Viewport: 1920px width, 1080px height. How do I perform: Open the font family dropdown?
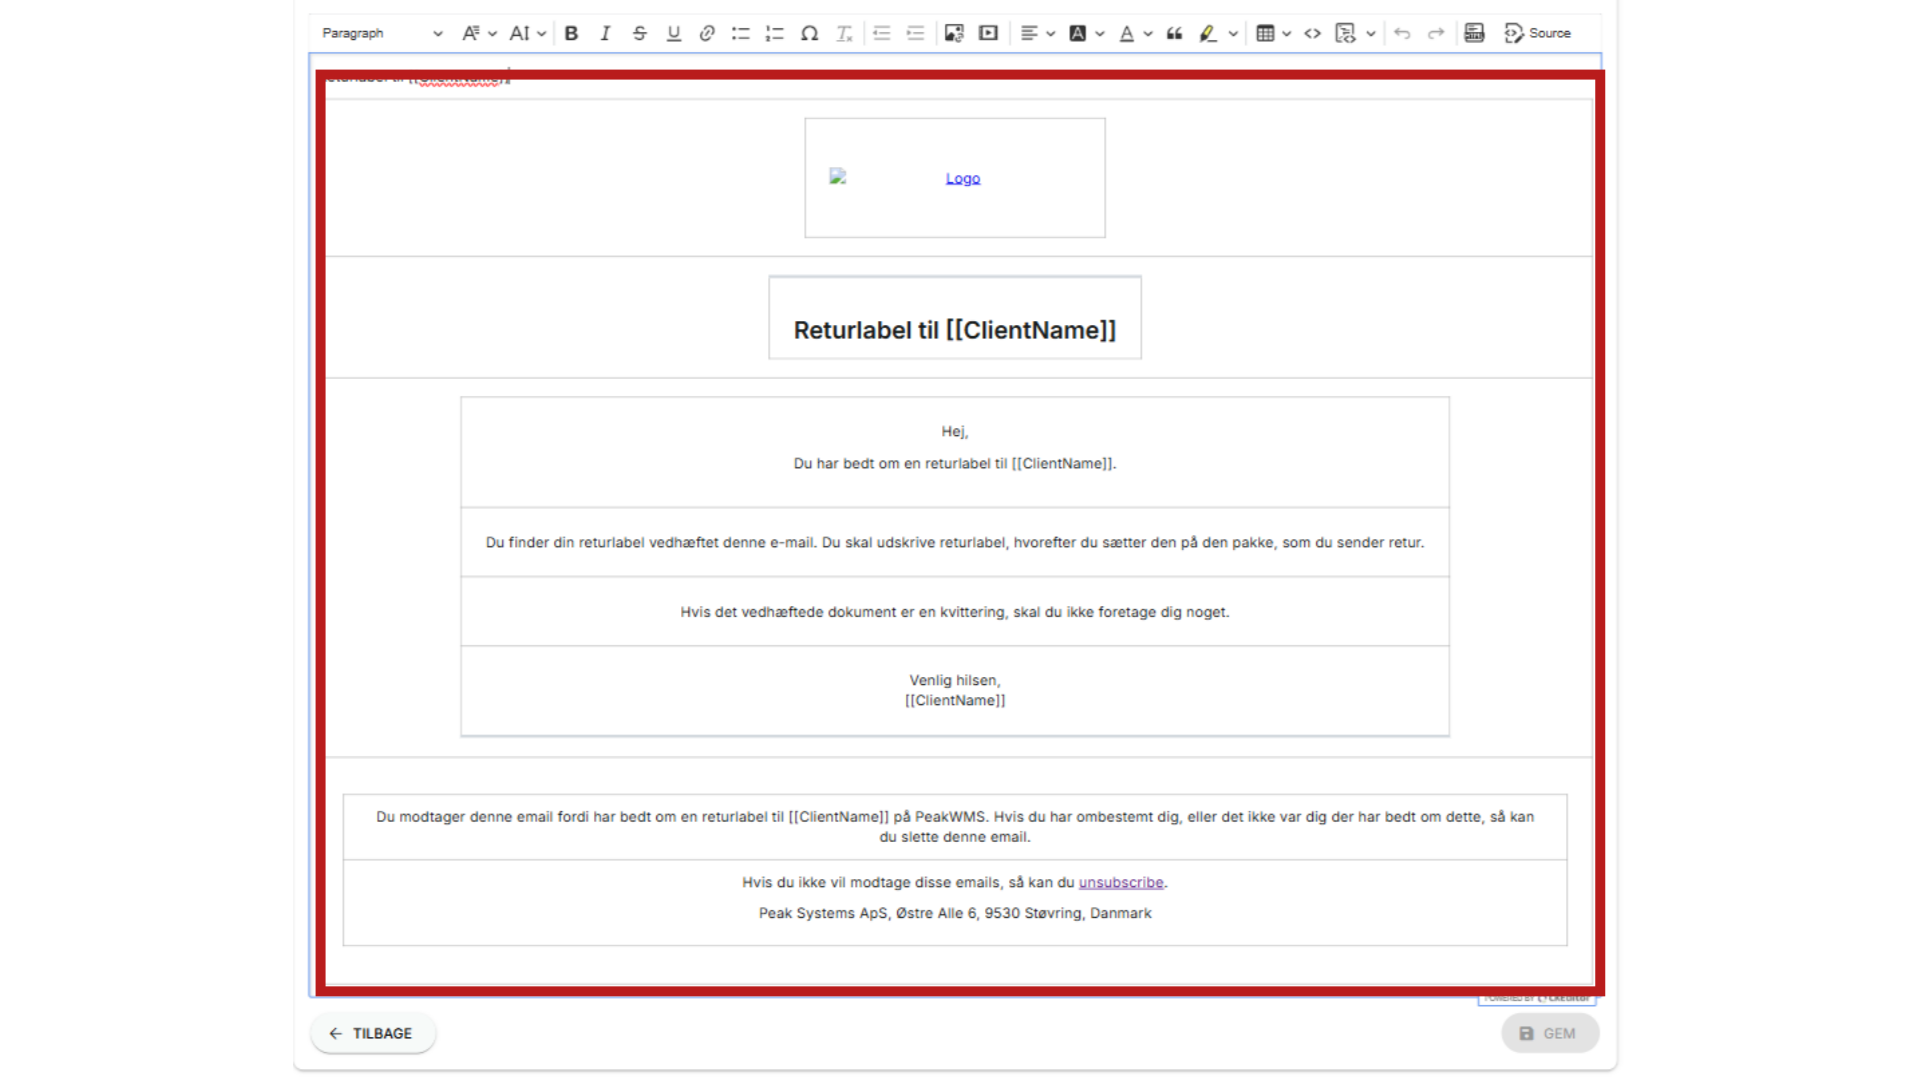click(x=479, y=33)
